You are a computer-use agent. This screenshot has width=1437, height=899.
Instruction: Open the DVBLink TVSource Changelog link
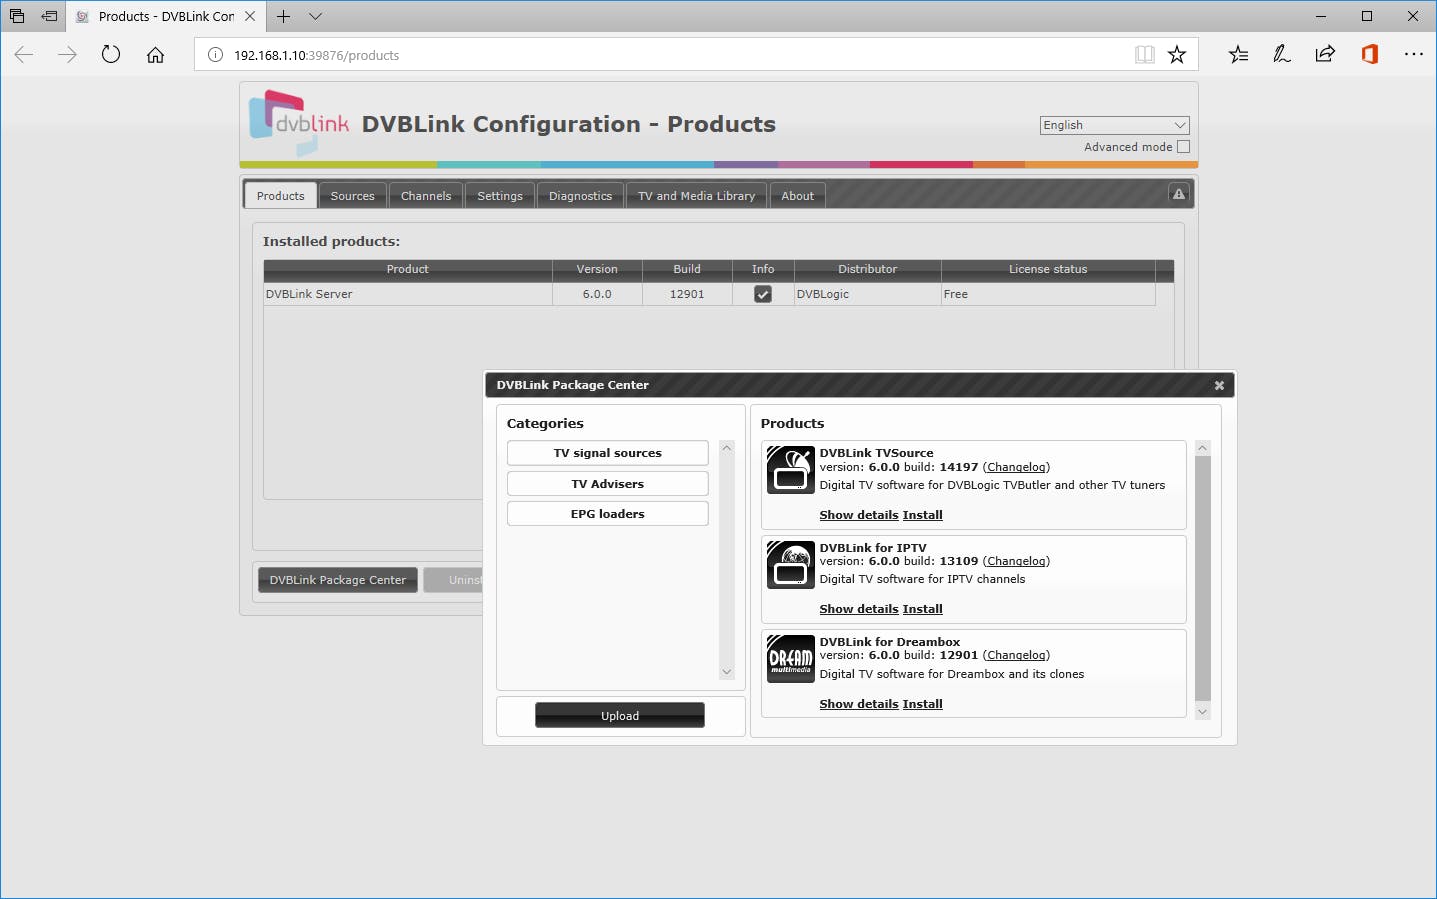pos(1017,467)
